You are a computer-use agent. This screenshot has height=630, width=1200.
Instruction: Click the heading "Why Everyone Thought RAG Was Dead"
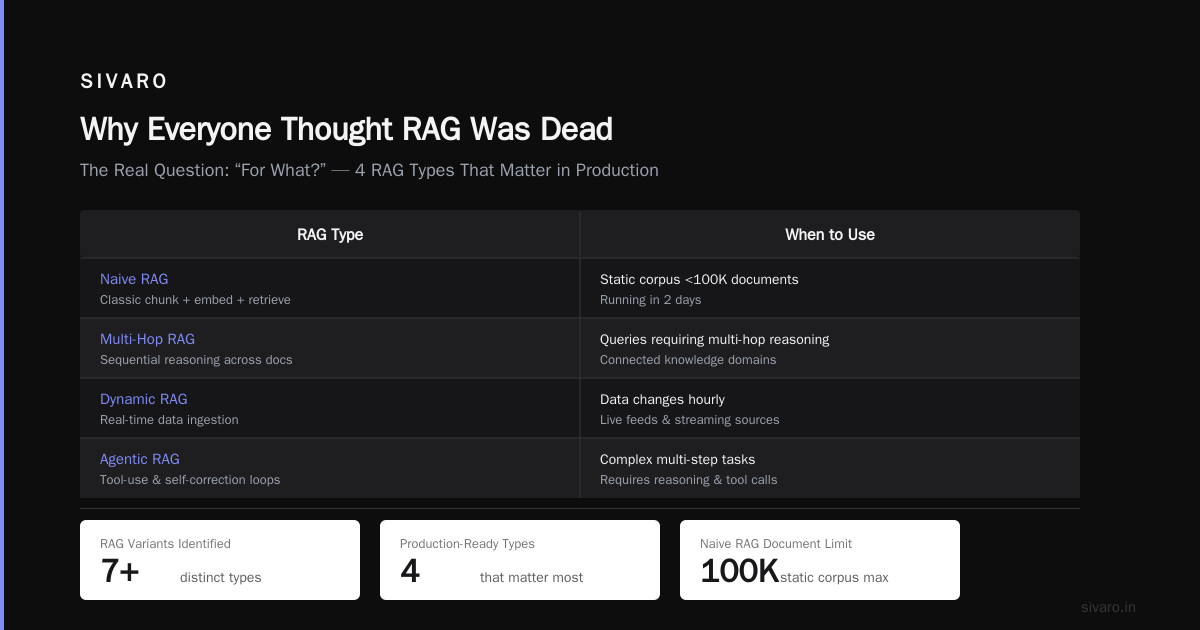point(346,129)
